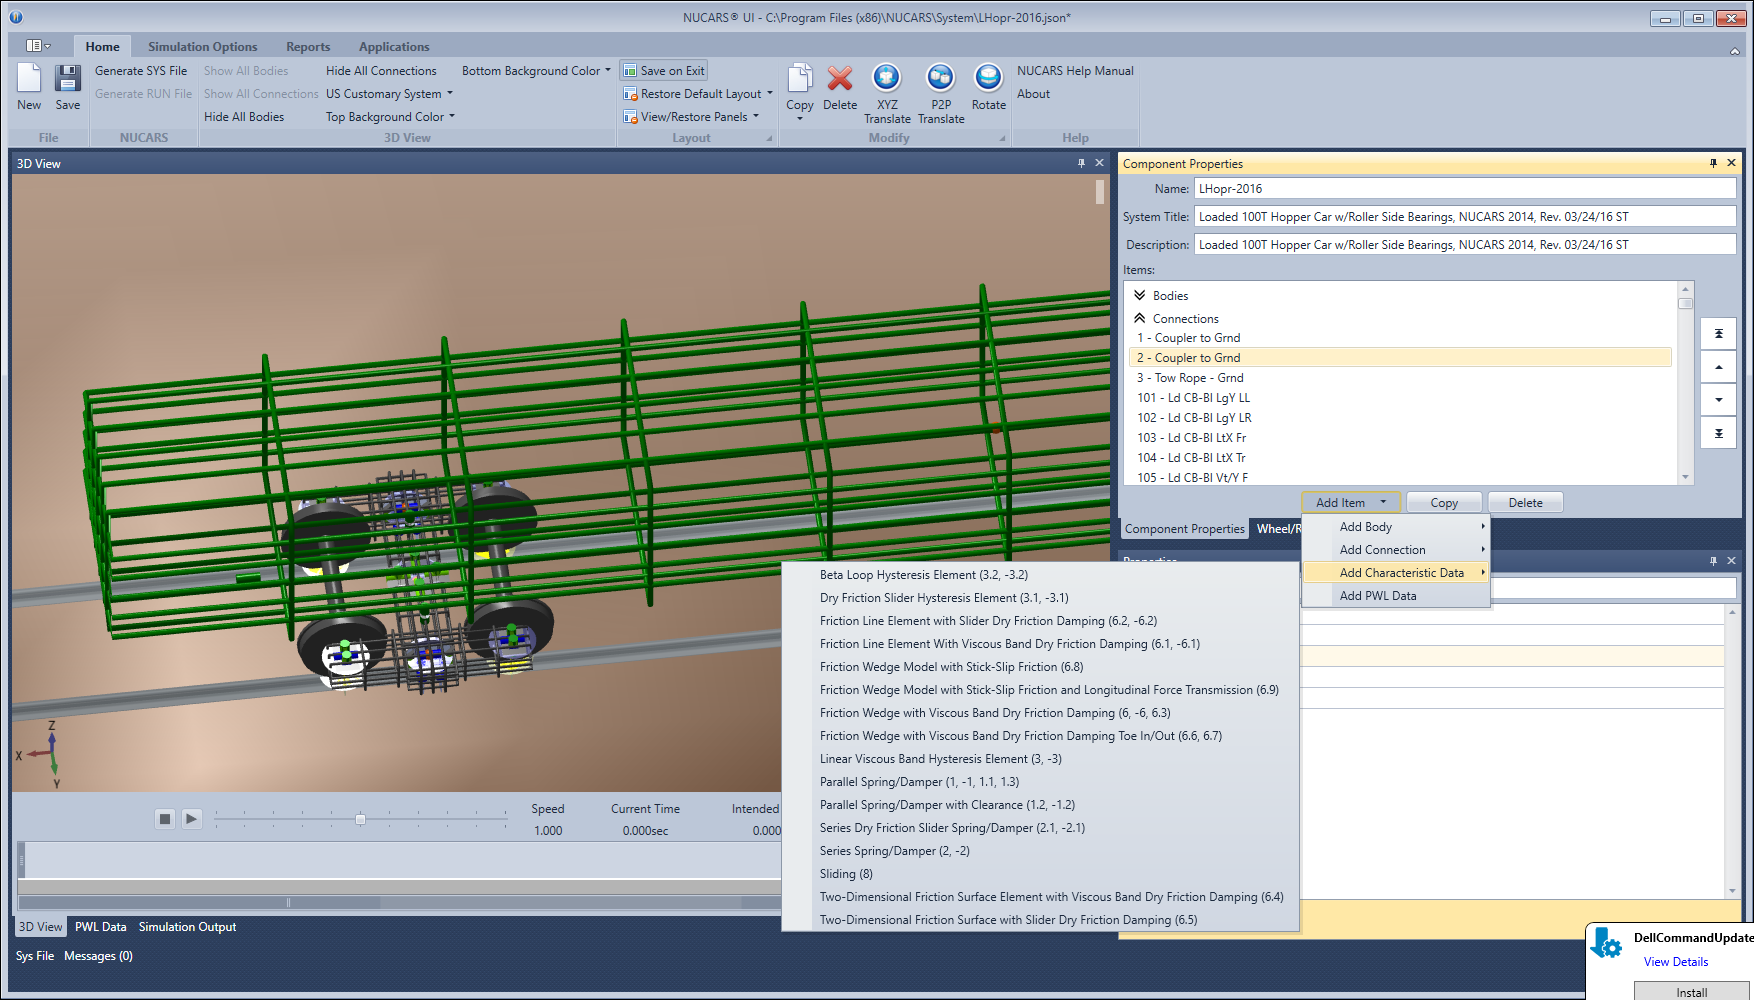Toggle Hide All Connections
This screenshot has width=1754, height=1000.
click(x=380, y=70)
